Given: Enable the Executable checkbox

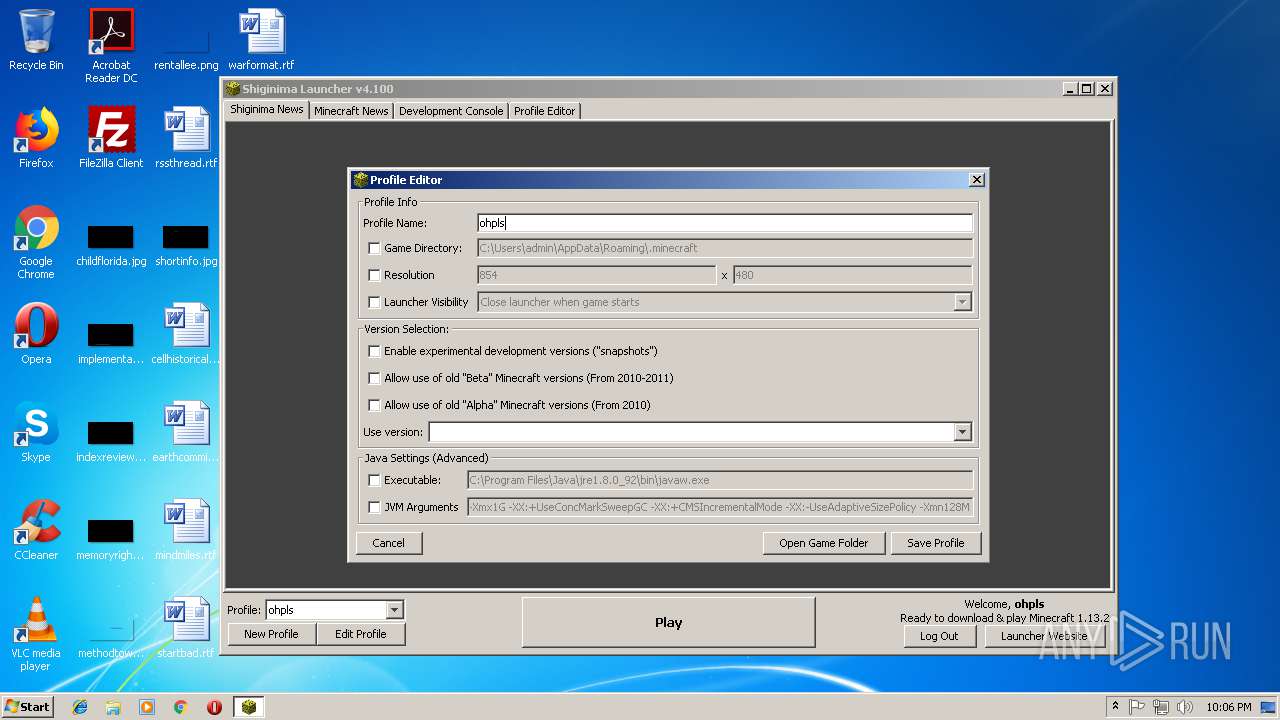Looking at the screenshot, I should pyautogui.click(x=374, y=480).
